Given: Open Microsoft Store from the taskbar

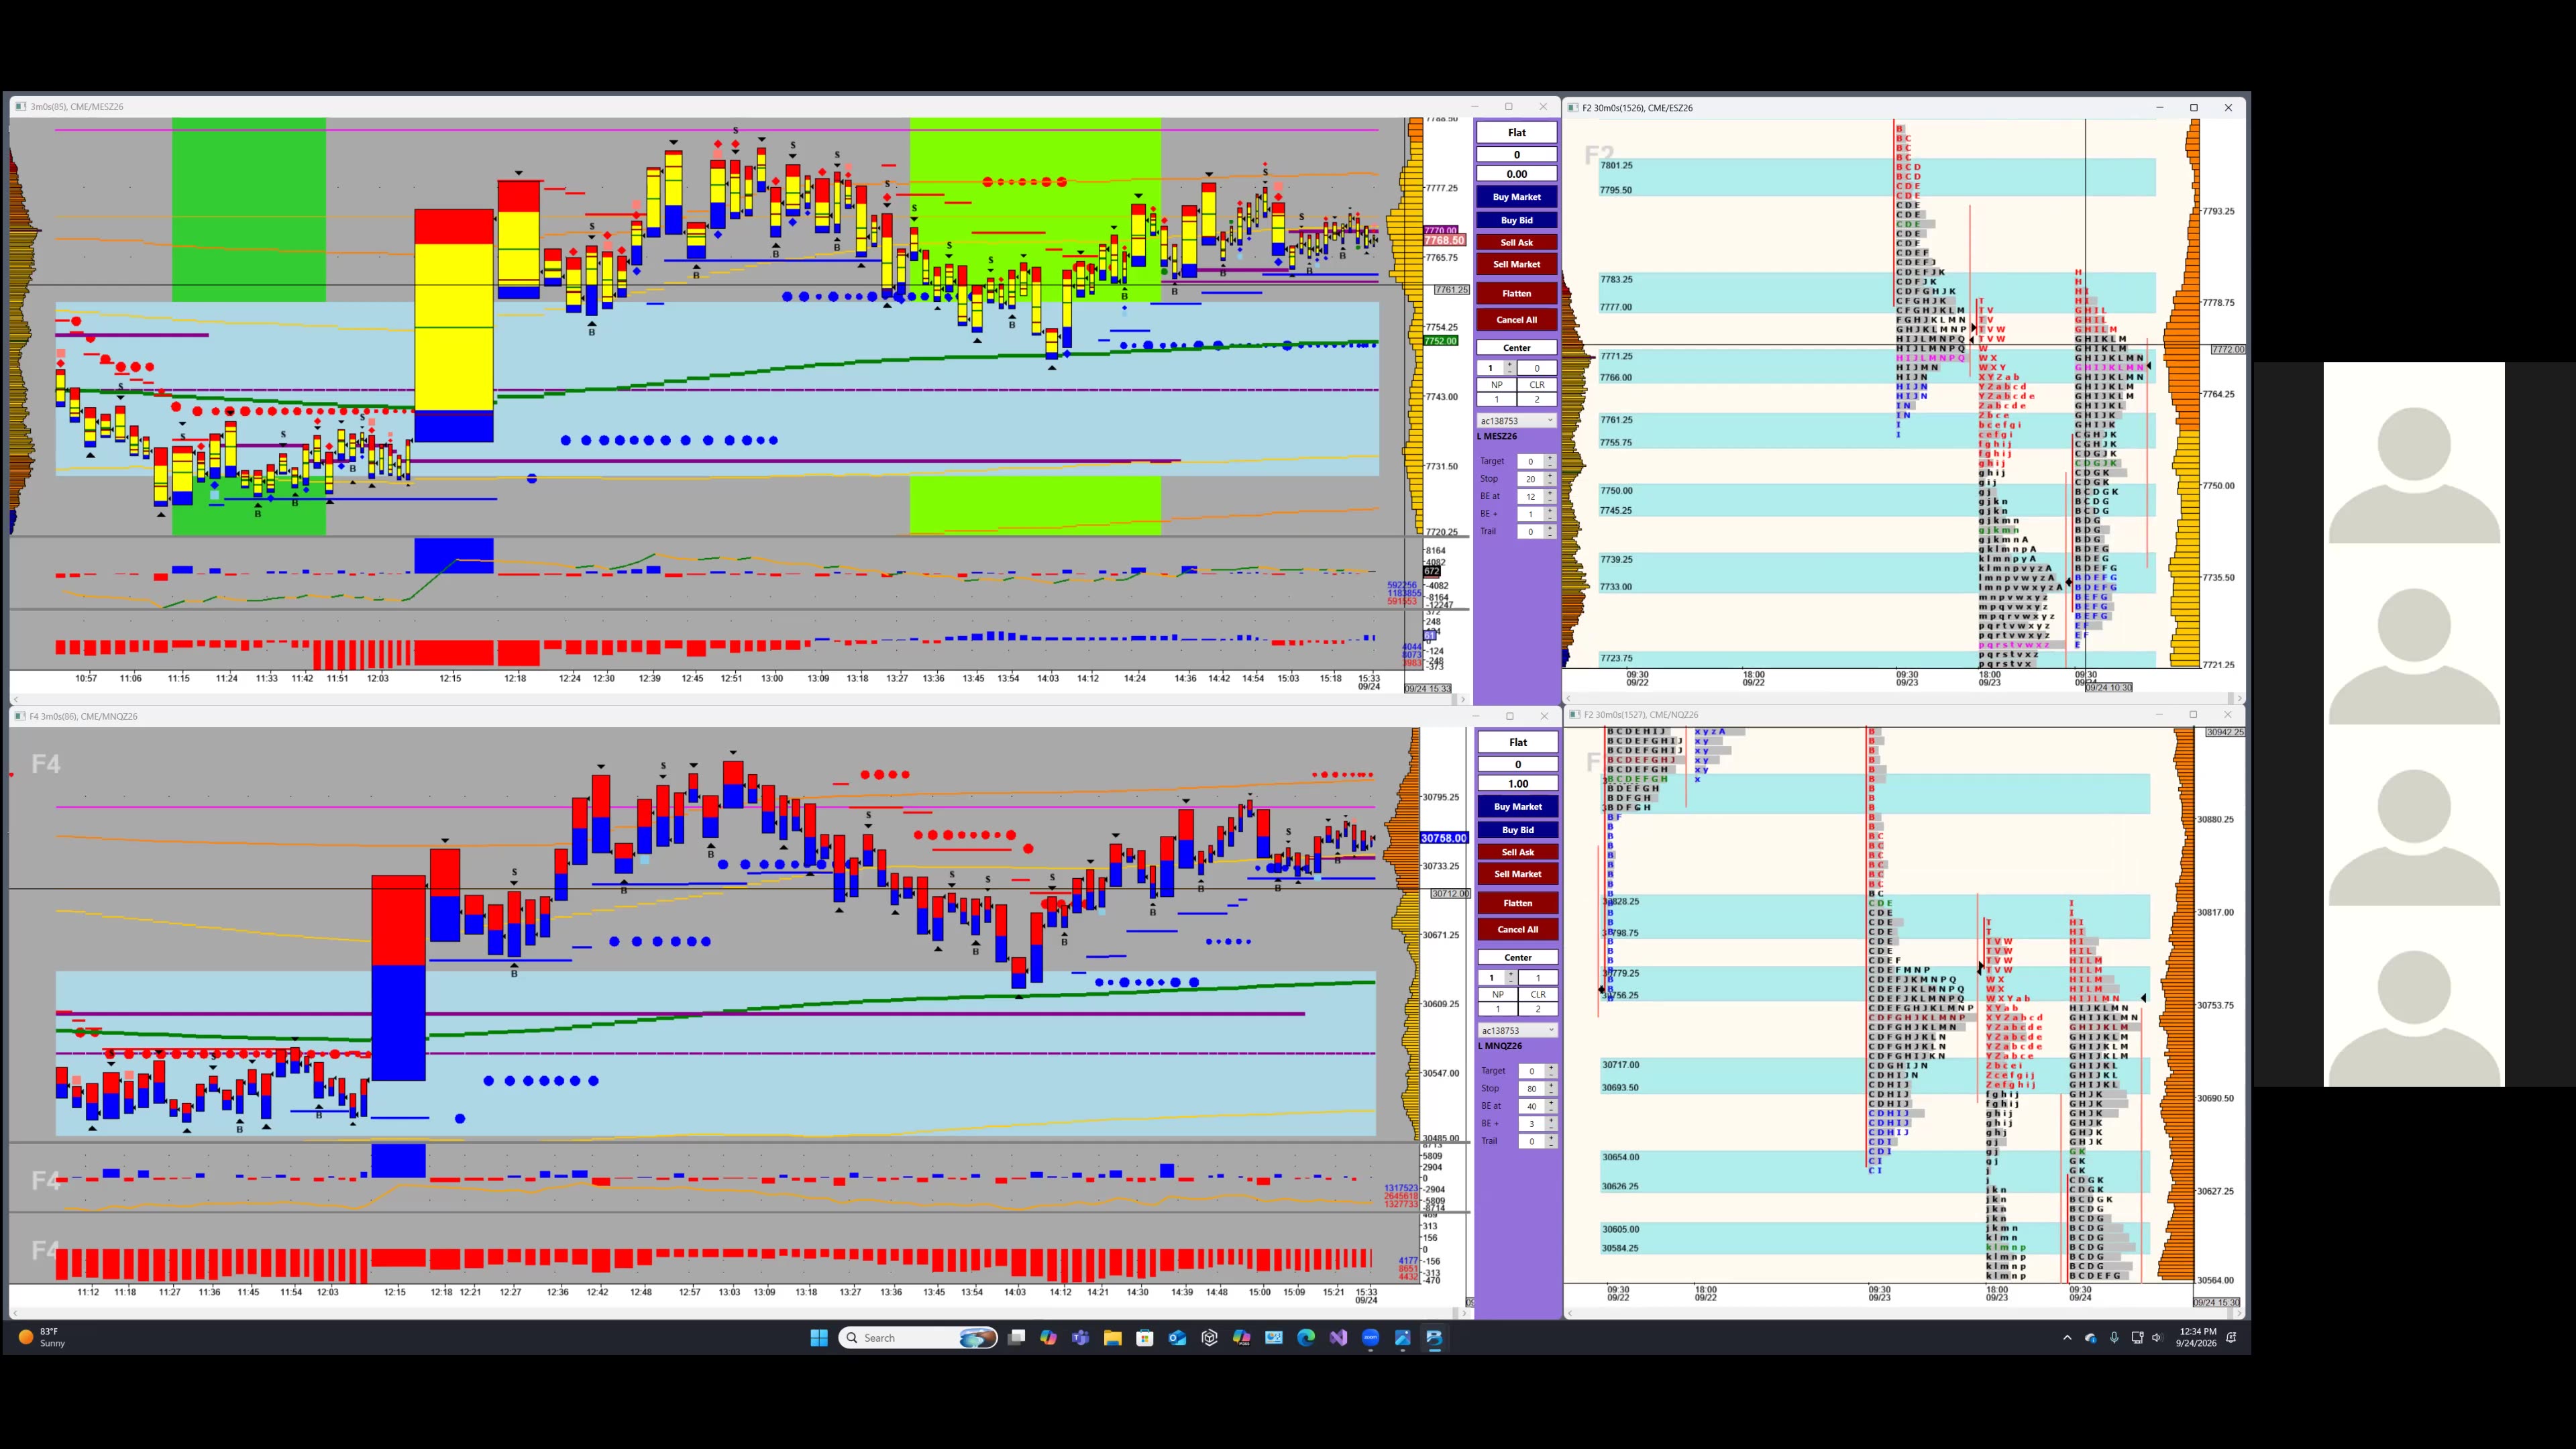Looking at the screenshot, I should 1145,1338.
